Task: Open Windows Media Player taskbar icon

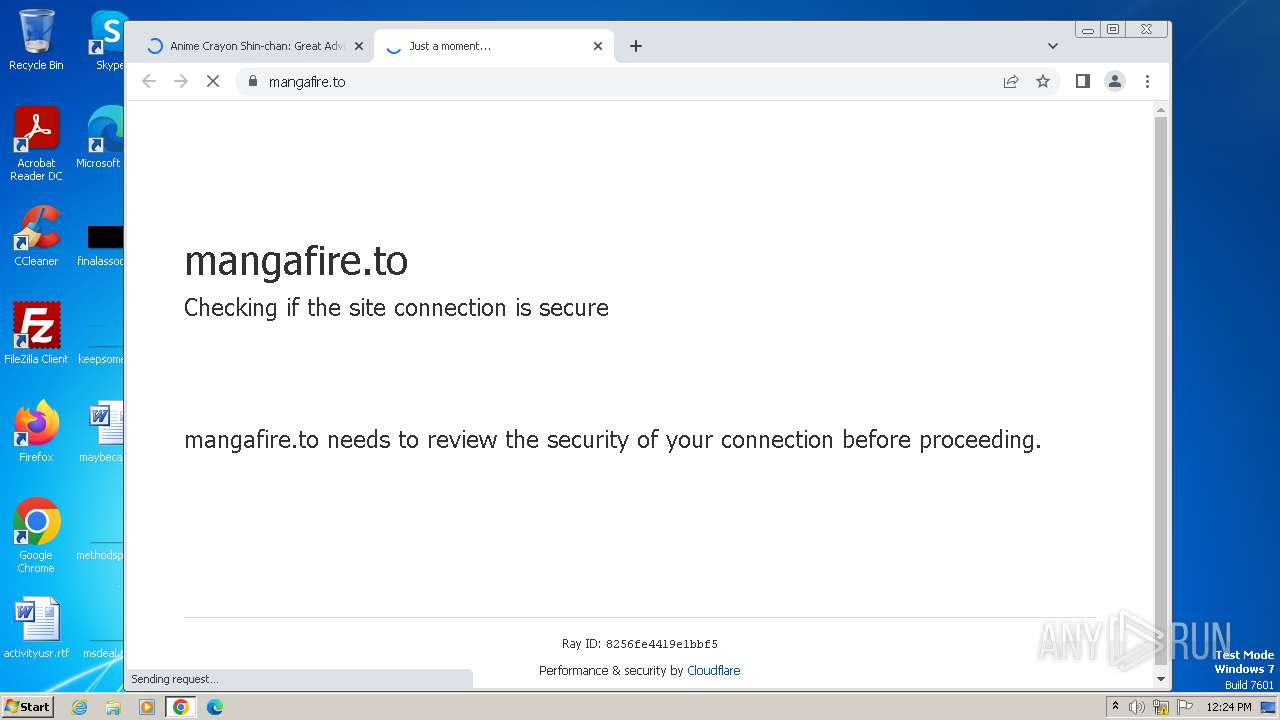Action: click(147, 707)
